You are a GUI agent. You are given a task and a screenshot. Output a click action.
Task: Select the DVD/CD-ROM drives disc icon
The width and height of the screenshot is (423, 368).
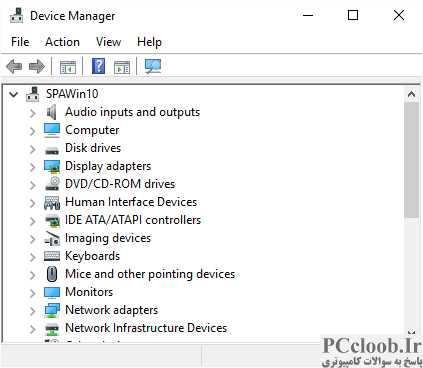point(52,184)
